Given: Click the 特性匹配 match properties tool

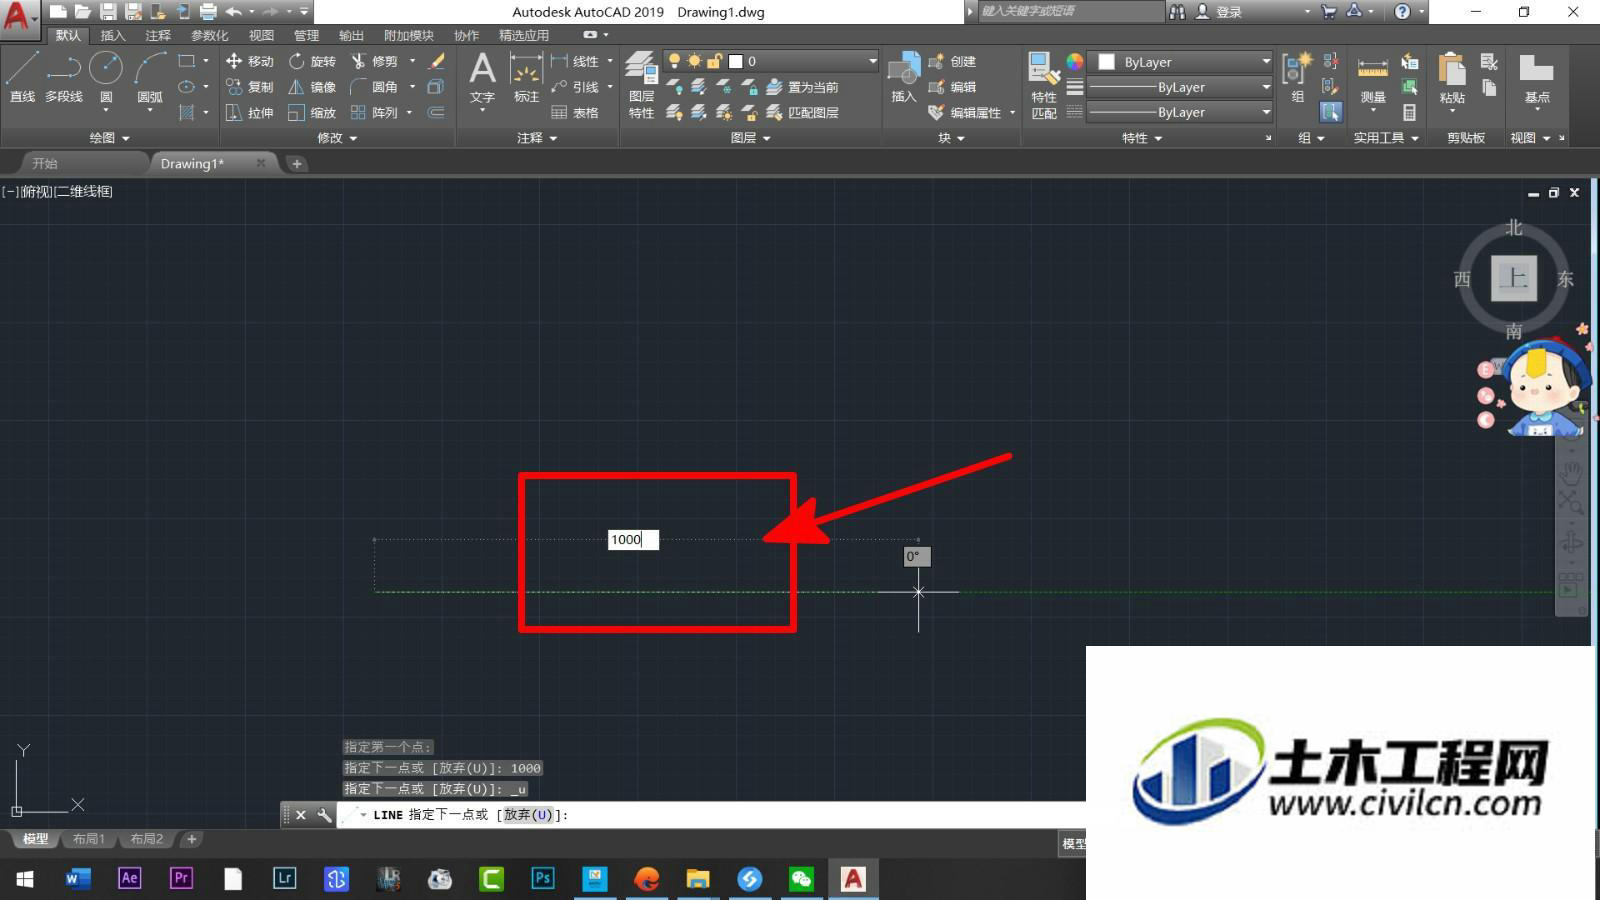Looking at the screenshot, I should [x=1043, y=85].
